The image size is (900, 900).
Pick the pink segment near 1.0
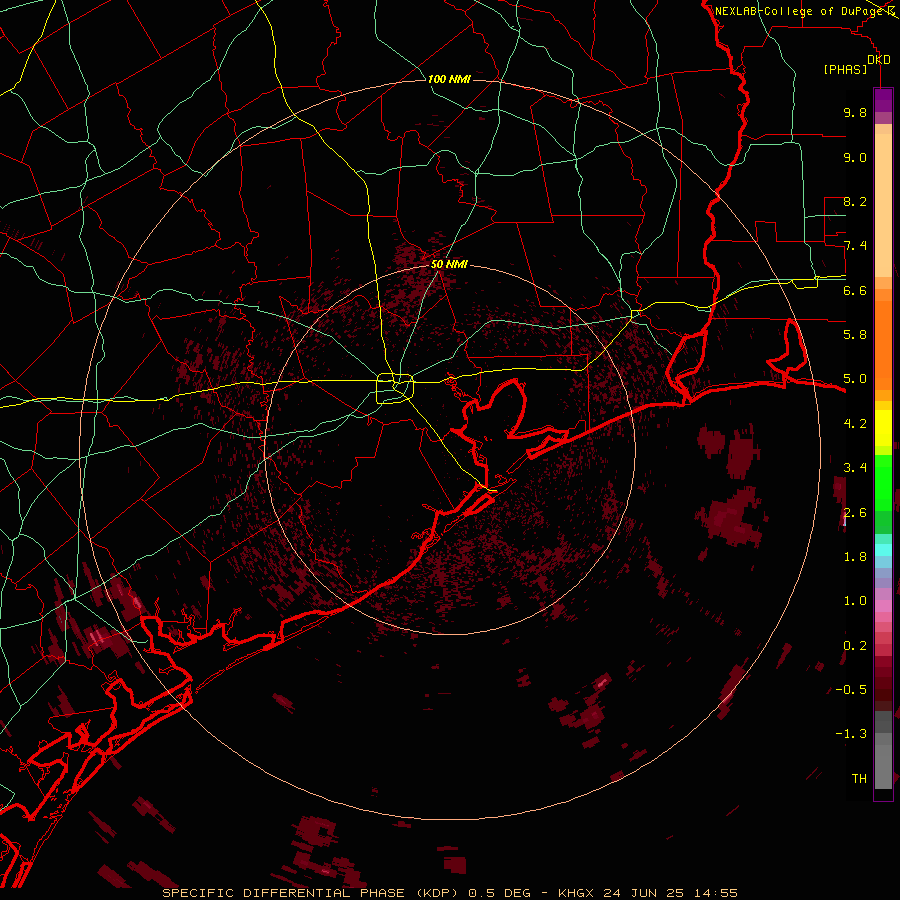pyautogui.click(x=883, y=606)
